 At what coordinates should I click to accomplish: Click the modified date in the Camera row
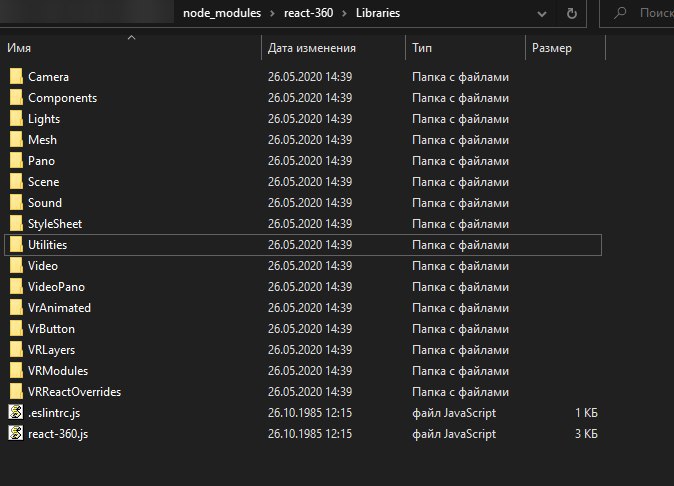[x=309, y=77]
